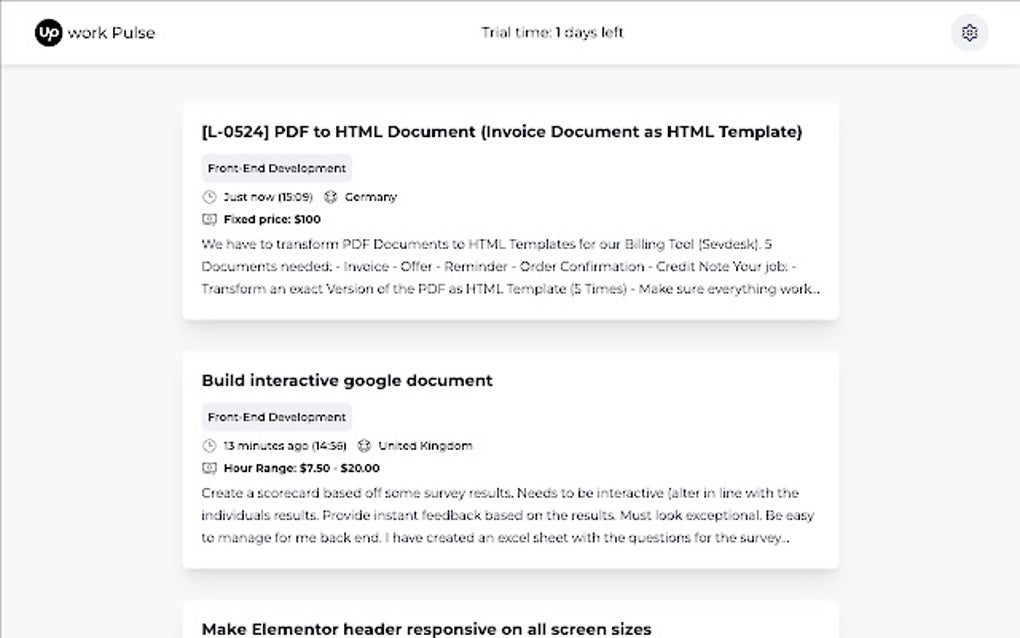Click the clock icon on the PDF to HTML job
This screenshot has width=1020, height=638.
(x=208, y=196)
